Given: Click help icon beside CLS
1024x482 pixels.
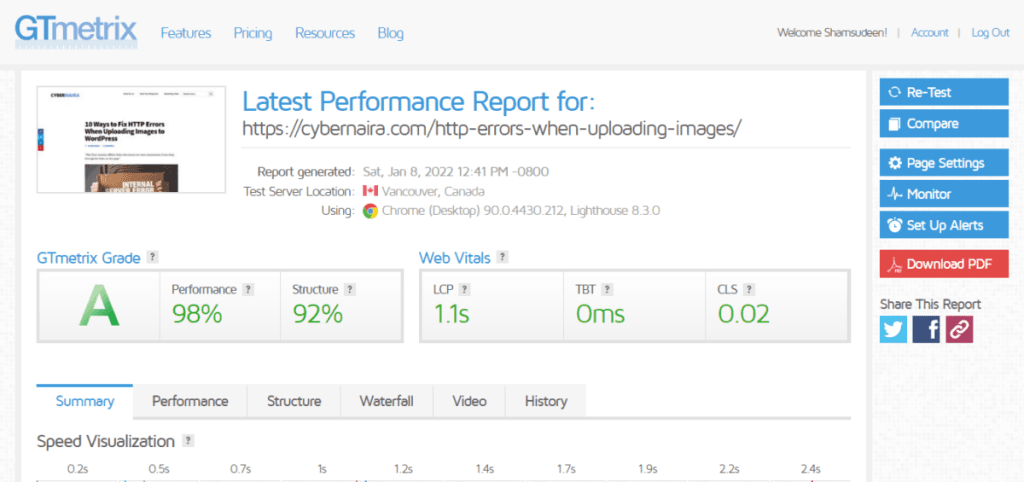Looking at the screenshot, I should click(x=749, y=289).
